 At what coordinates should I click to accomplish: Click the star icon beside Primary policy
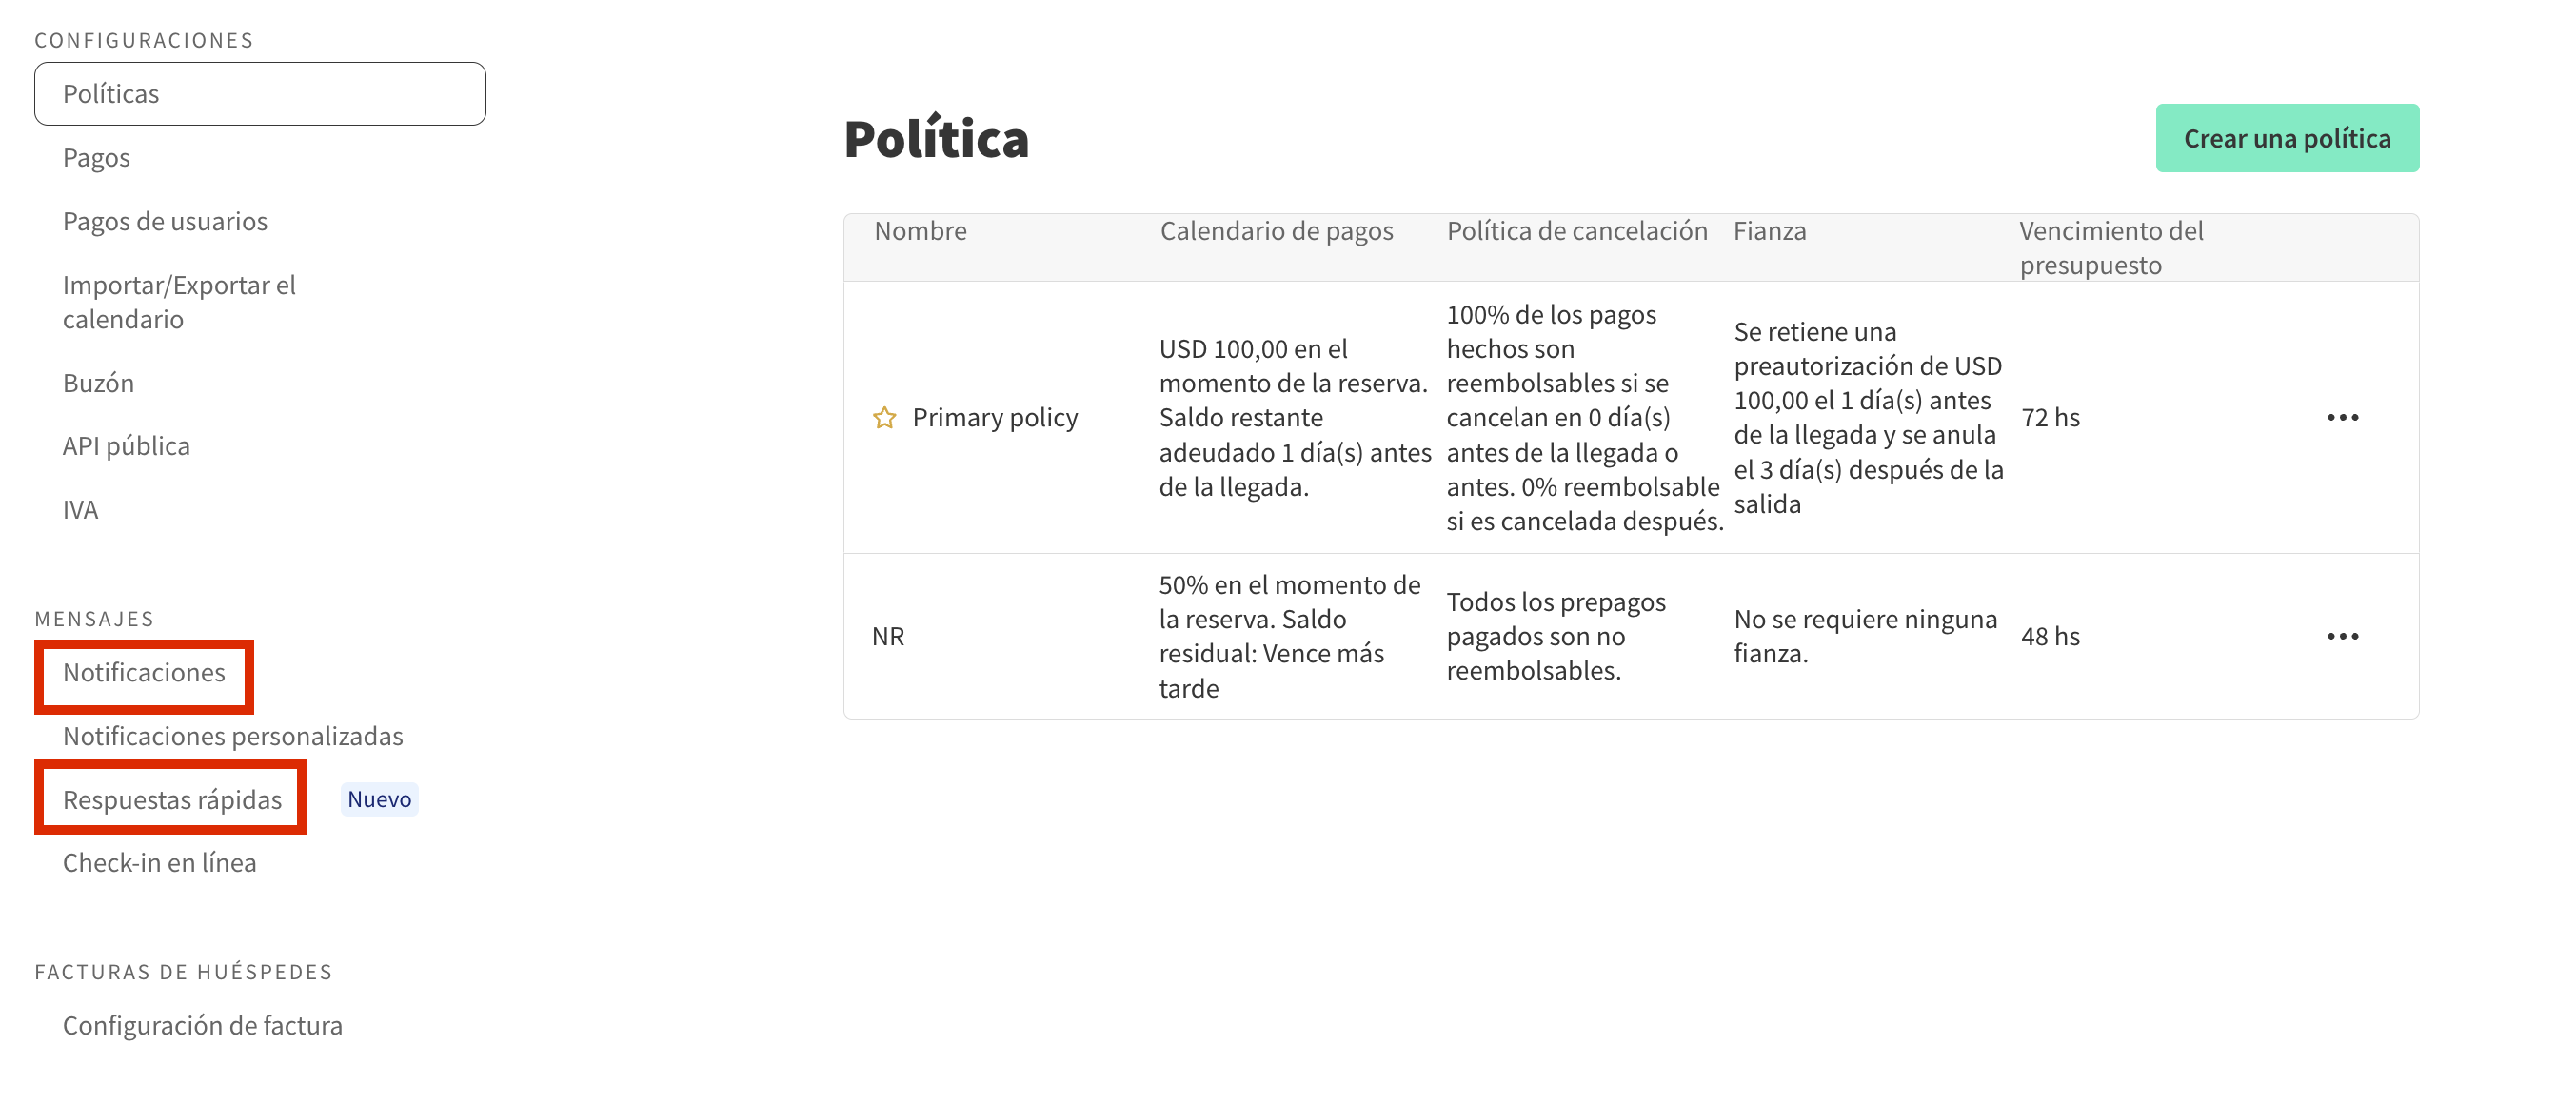coord(884,418)
